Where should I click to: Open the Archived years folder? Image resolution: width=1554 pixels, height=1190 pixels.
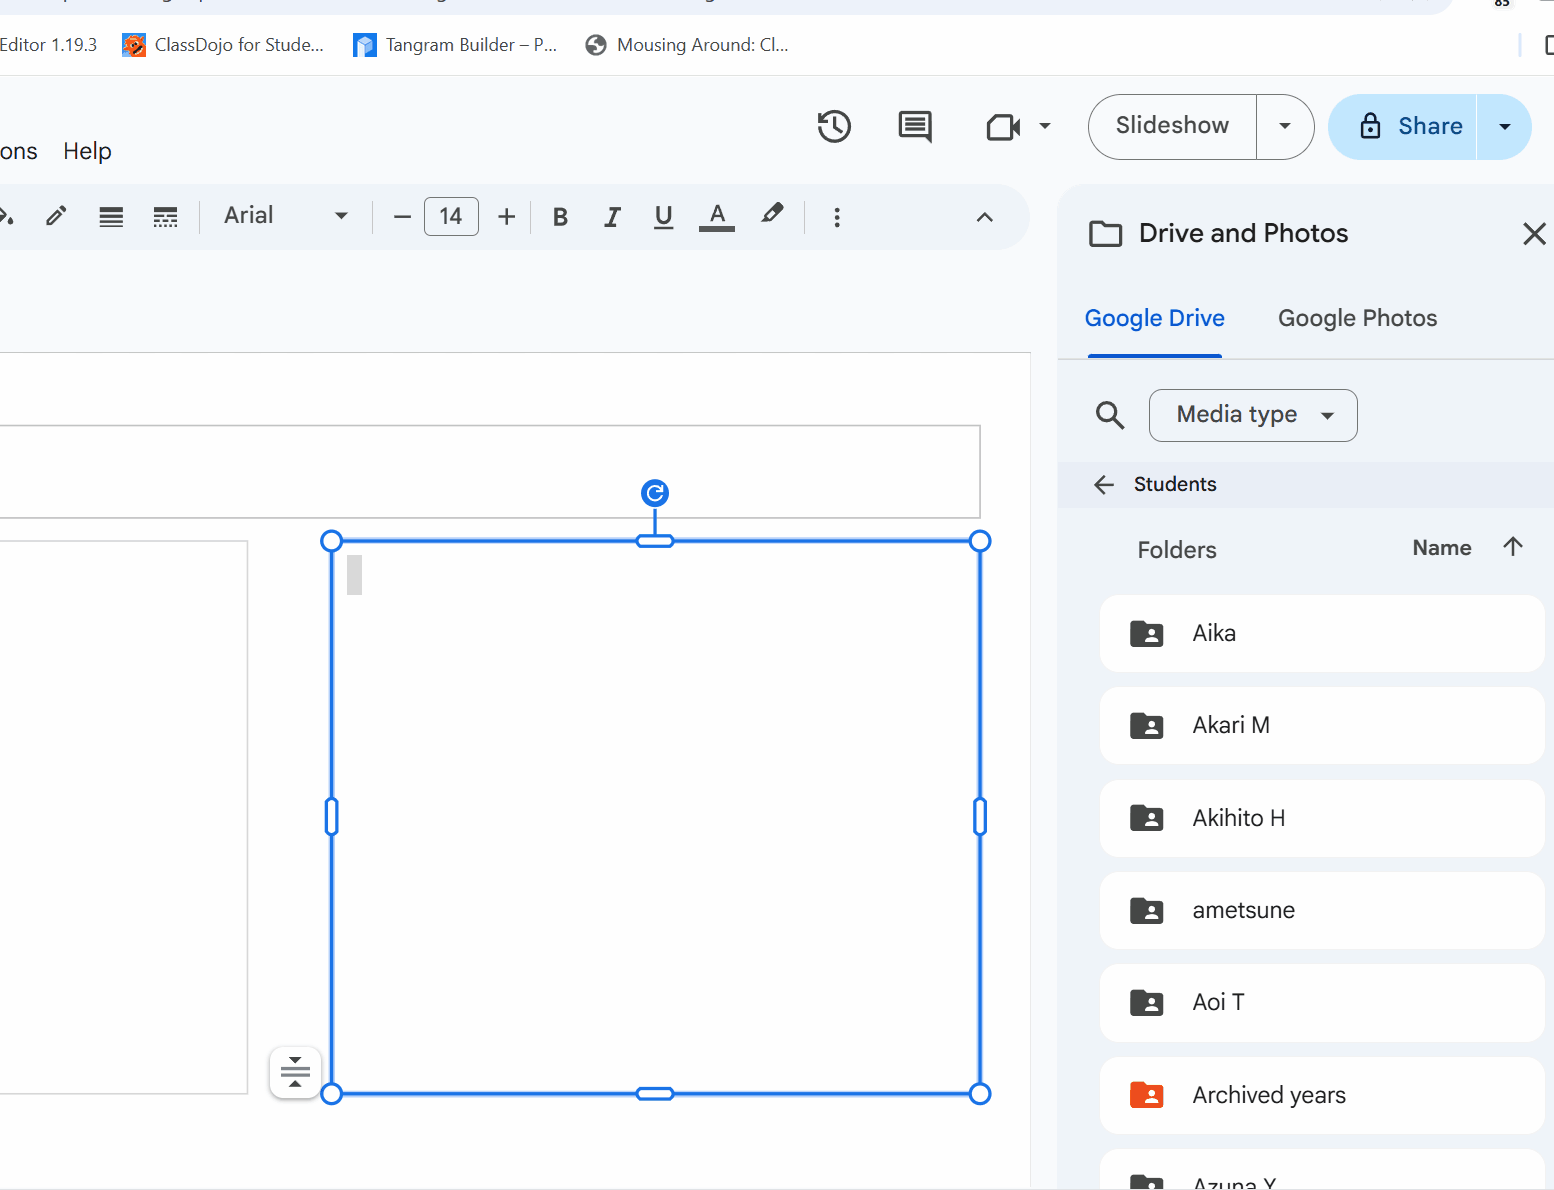click(1322, 1096)
